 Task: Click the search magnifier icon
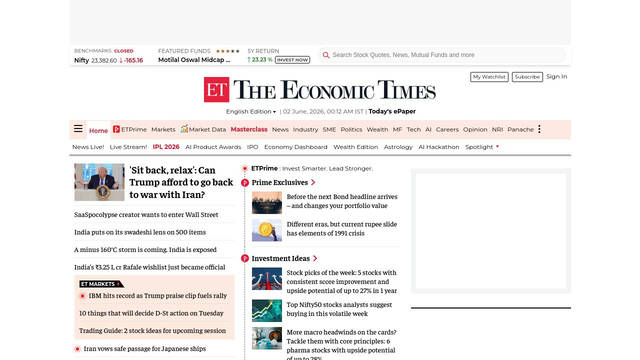click(x=326, y=55)
